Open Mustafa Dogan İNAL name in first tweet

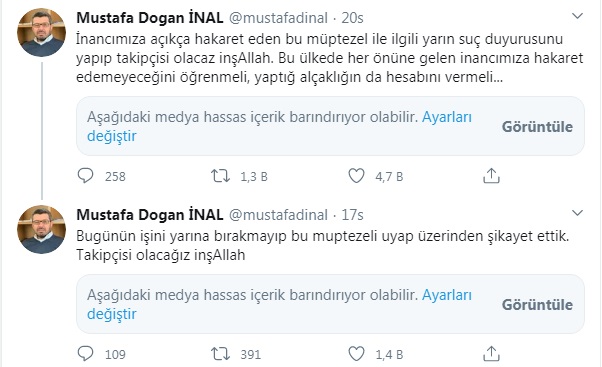tap(150, 18)
